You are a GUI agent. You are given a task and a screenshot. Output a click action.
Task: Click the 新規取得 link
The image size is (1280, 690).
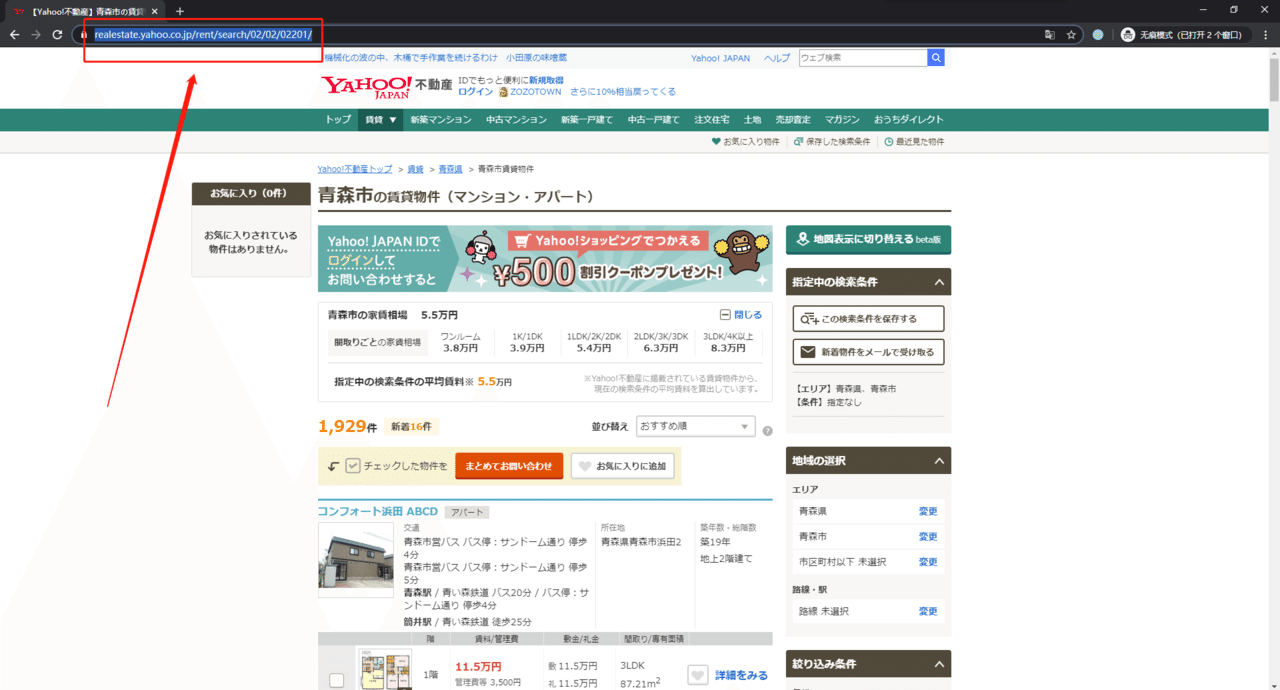point(546,80)
